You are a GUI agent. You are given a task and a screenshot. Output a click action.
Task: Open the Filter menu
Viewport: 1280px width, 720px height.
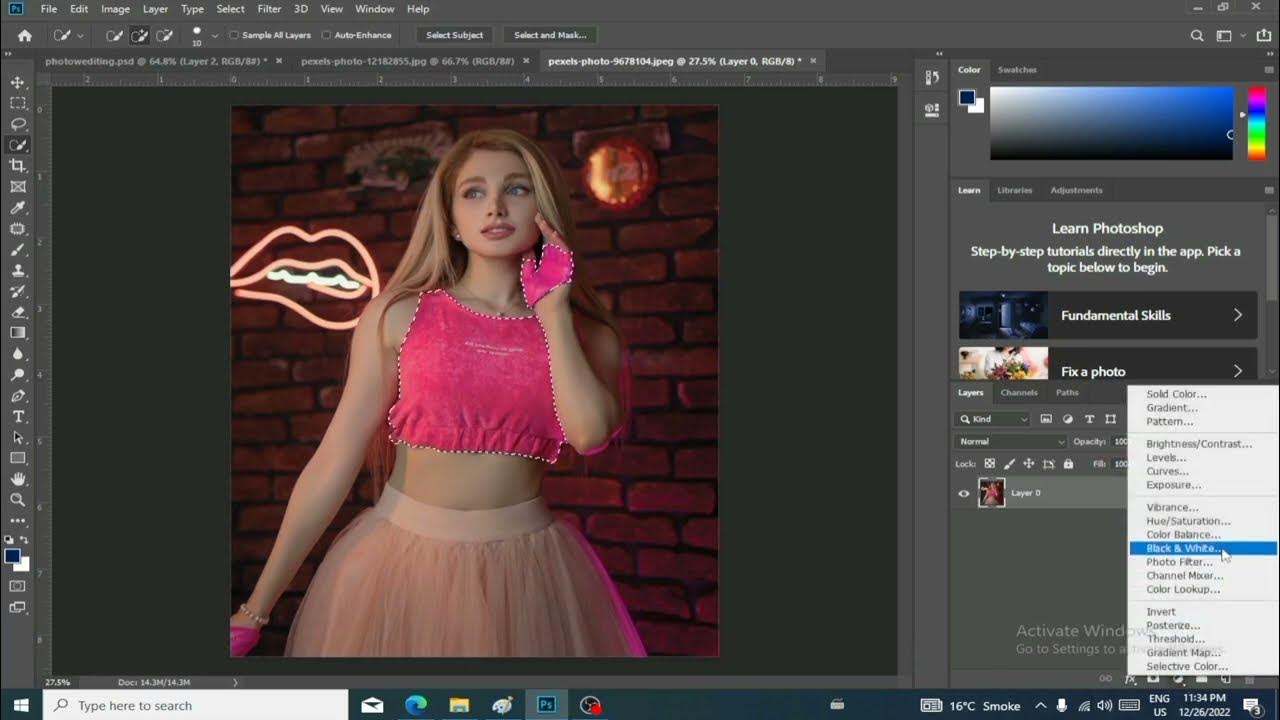point(269,9)
